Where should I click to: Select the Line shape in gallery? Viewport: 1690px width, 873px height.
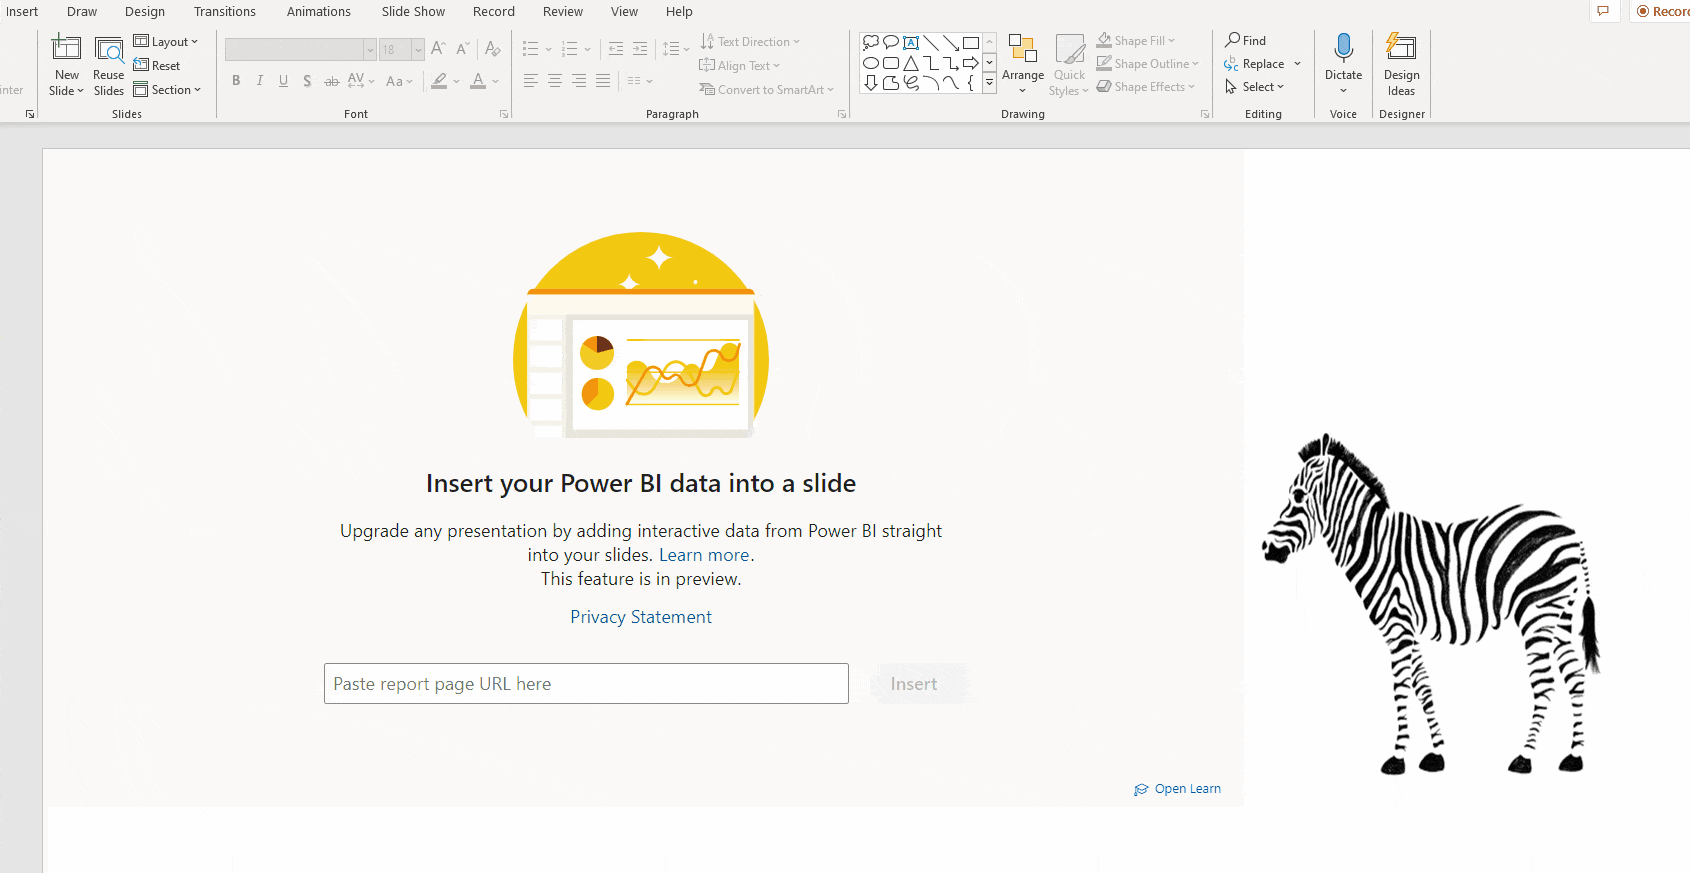tap(931, 43)
